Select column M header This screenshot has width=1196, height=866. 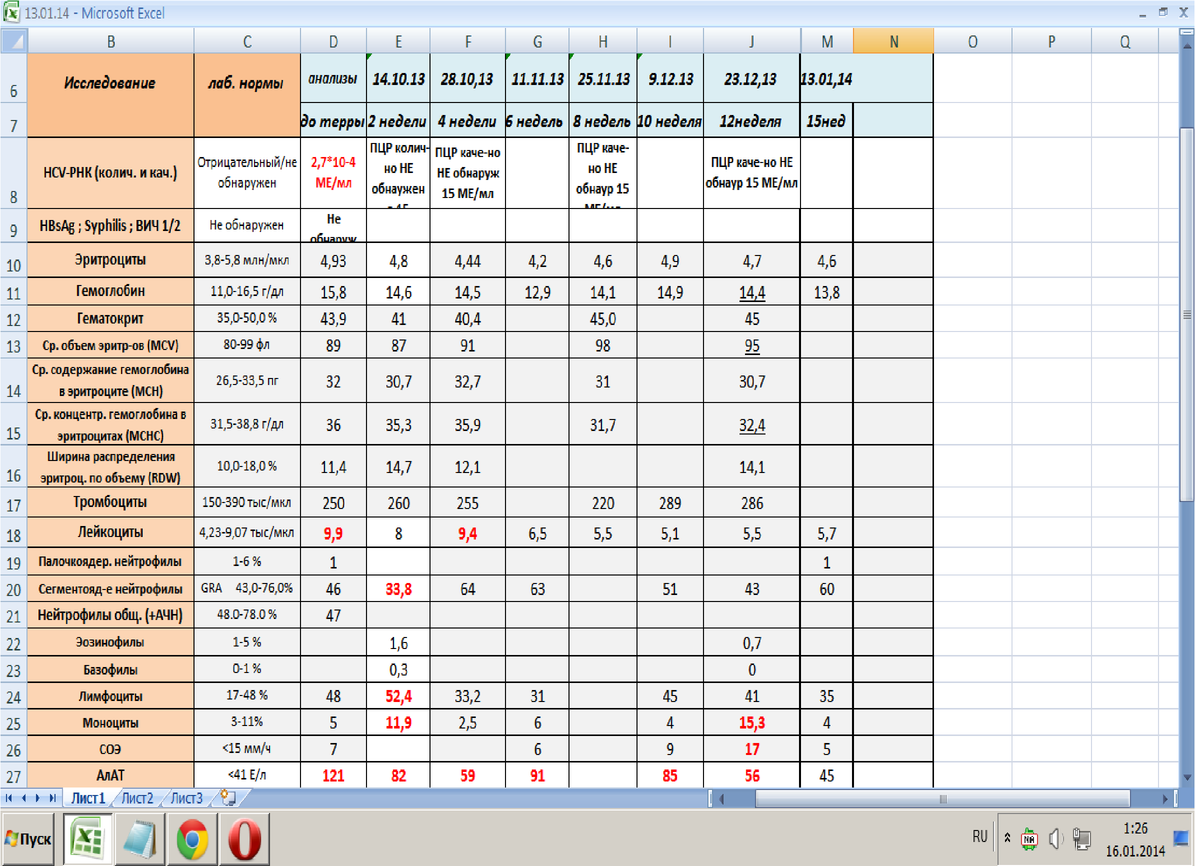(827, 41)
